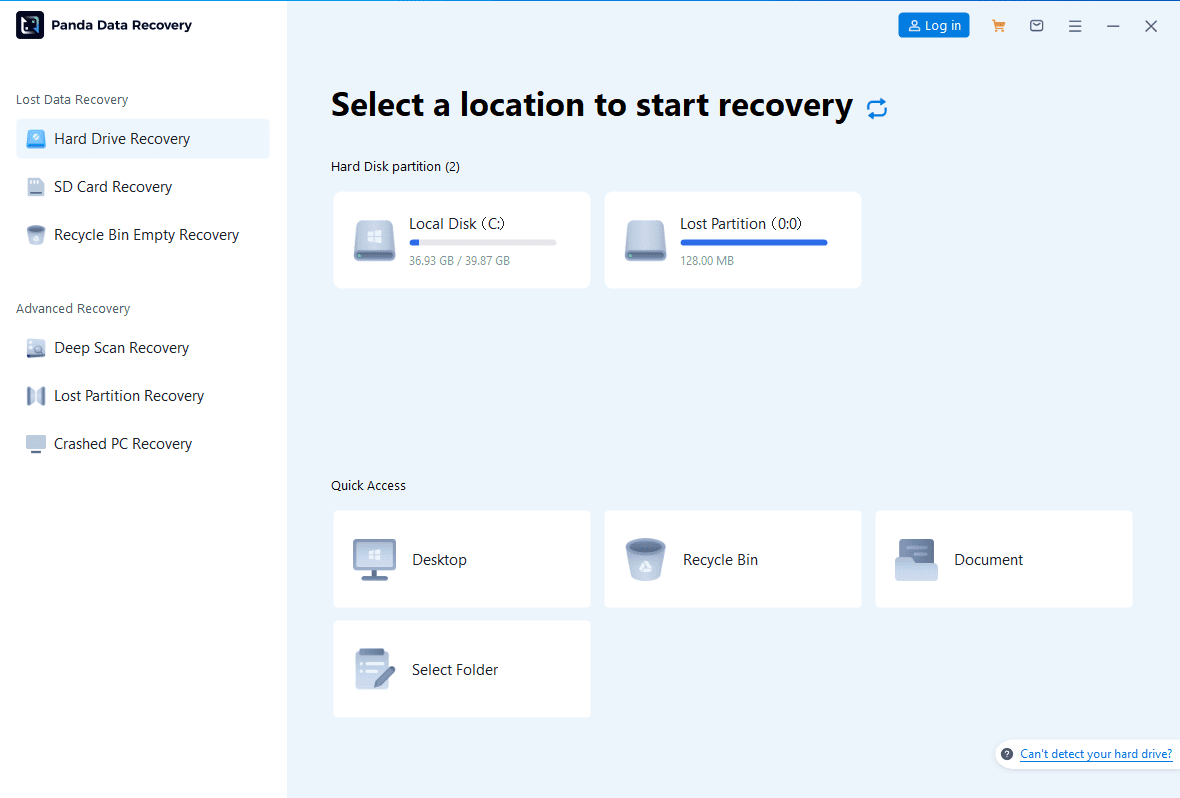Click the Panda Data Recovery logo icon
Image resolution: width=1180 pixels, height=798 pixels.
pyautogui.click(x=30, y=25)
